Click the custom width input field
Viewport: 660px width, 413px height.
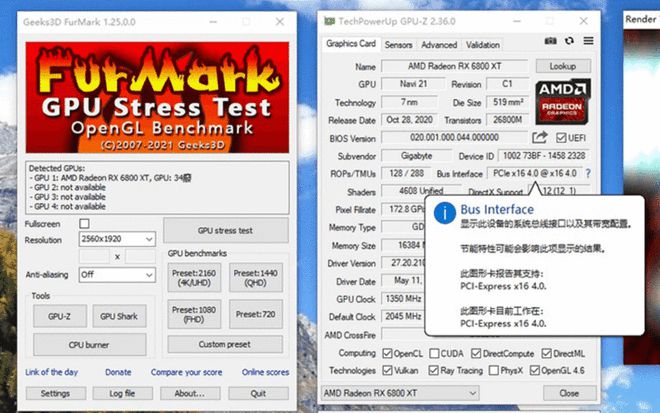(94, 256)
